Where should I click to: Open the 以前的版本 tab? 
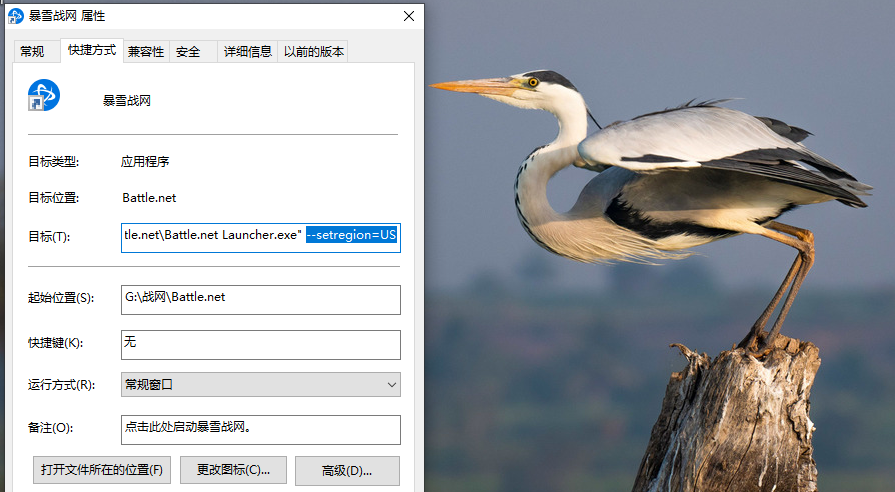pos(314,52)
